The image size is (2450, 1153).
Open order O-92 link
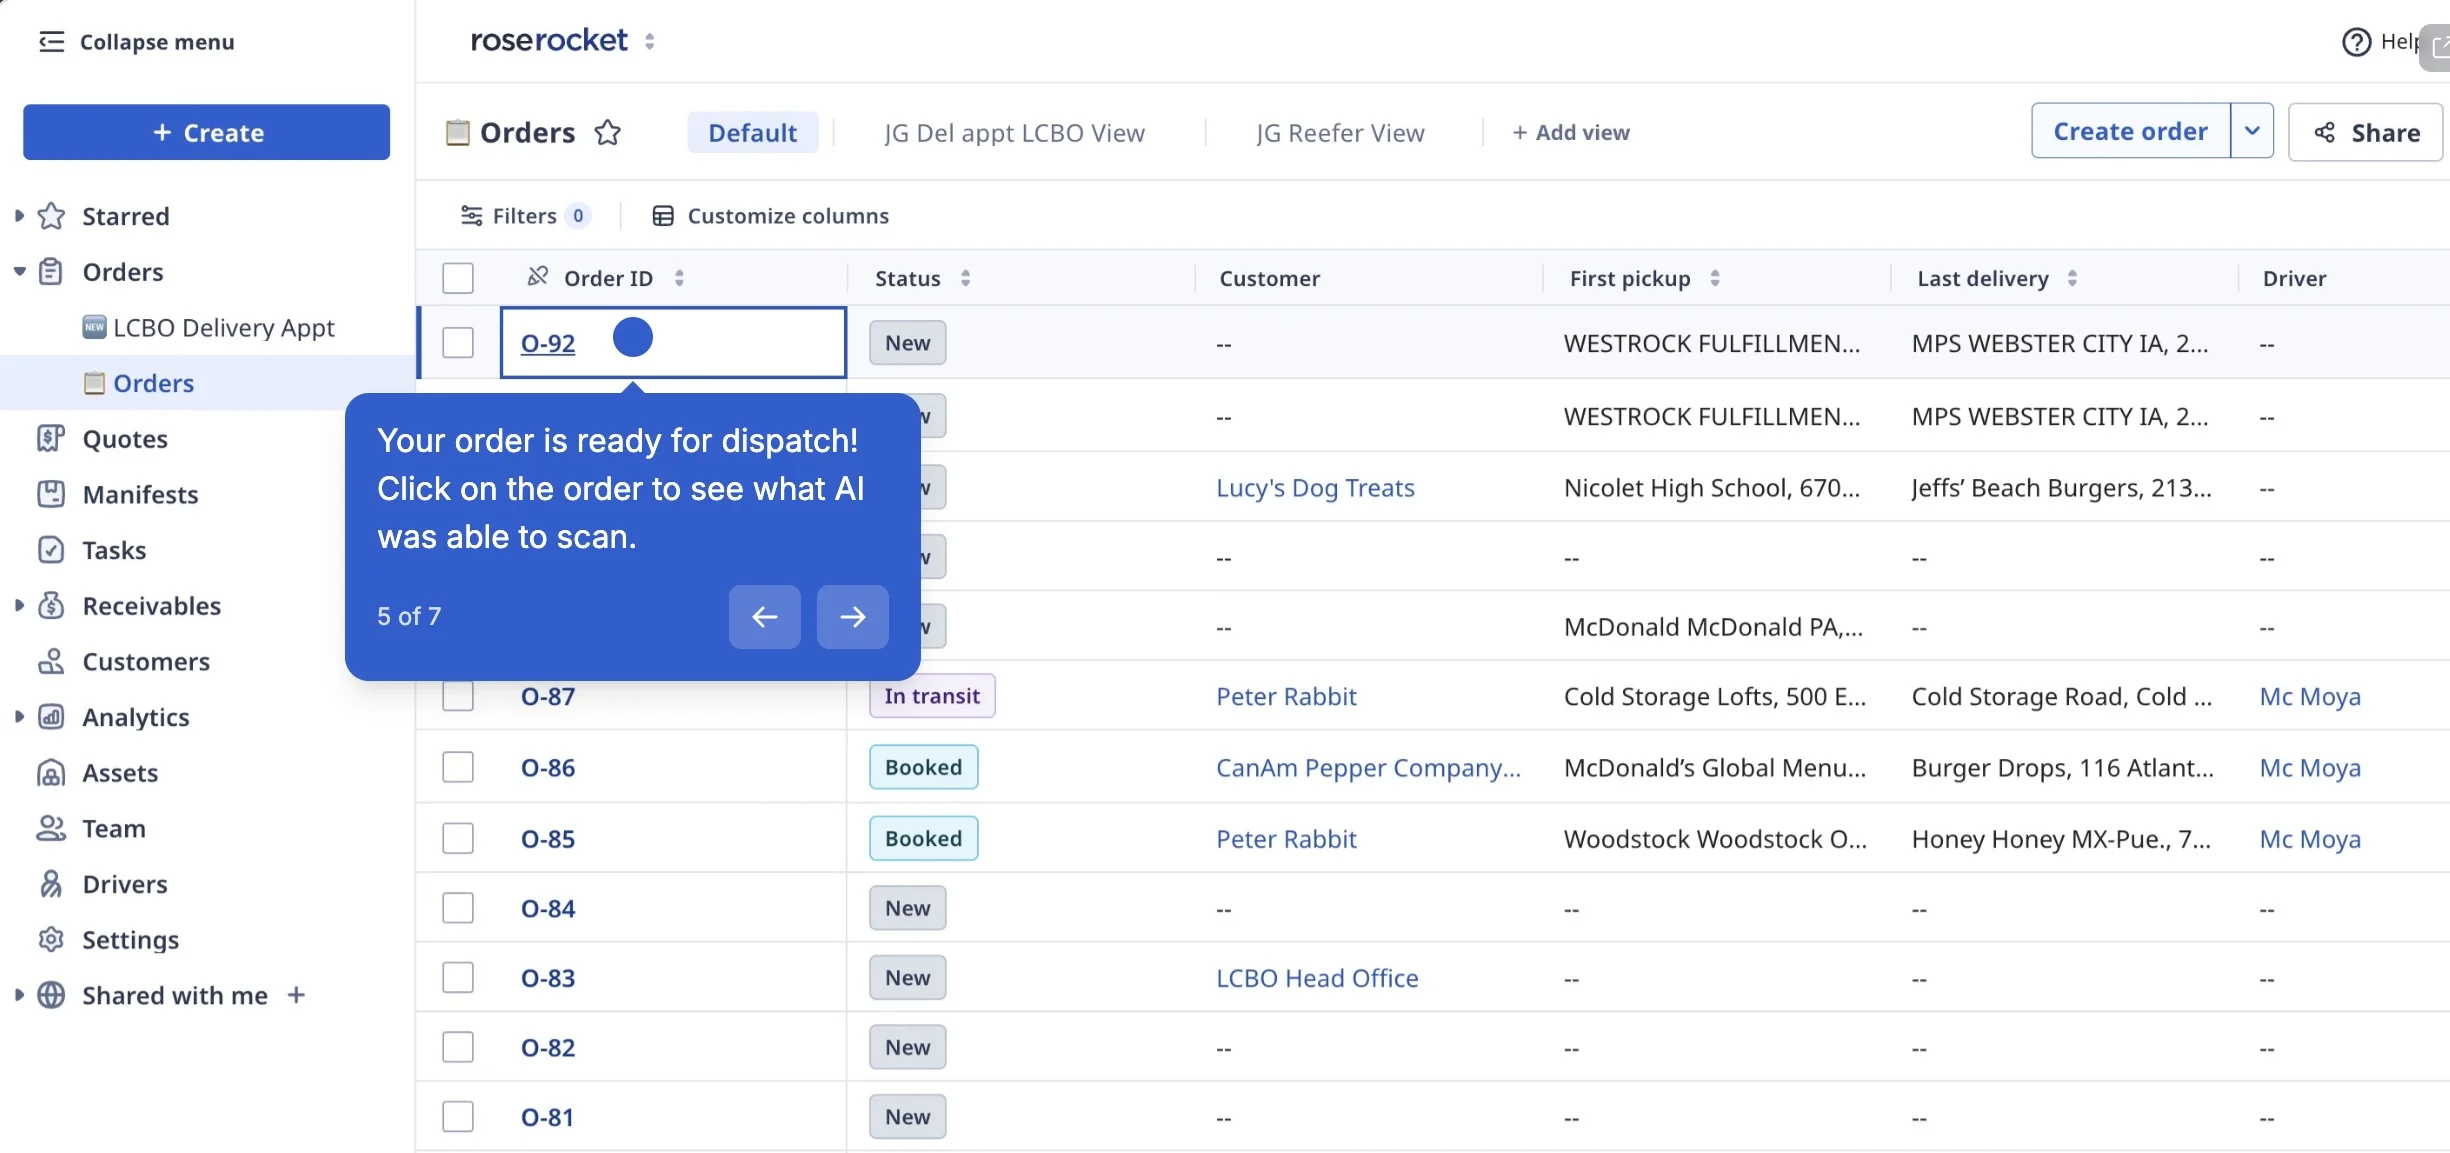[548, 343]
